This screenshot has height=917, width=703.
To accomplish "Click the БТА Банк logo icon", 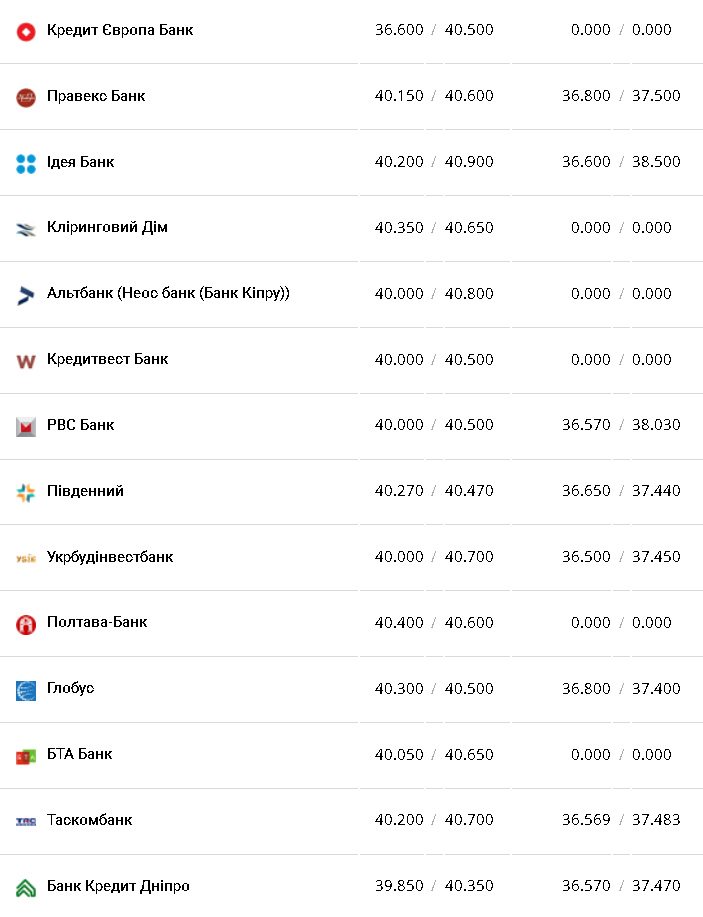I will click(26, 756).
